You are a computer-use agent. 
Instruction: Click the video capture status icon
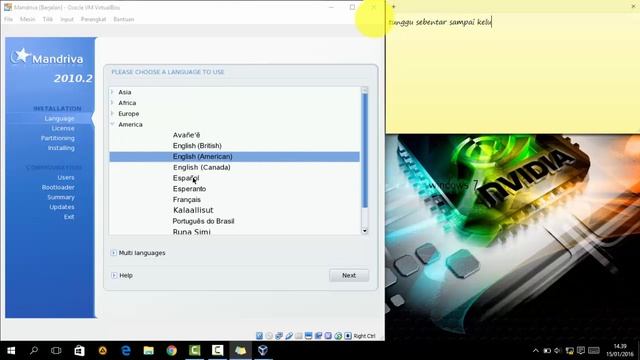pos(318,336)
